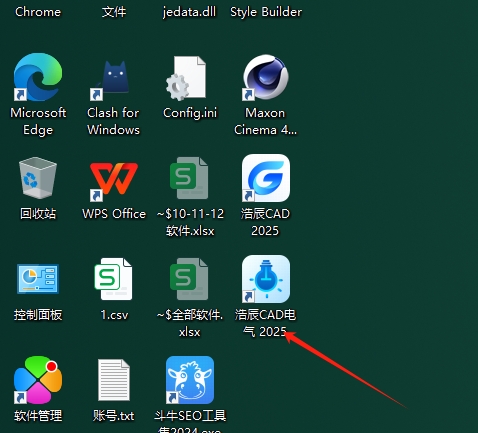Click the "Maxon Cinema 4..." text label
The height and width of the screenshot is (433, 478).
[x=265, y=121]
